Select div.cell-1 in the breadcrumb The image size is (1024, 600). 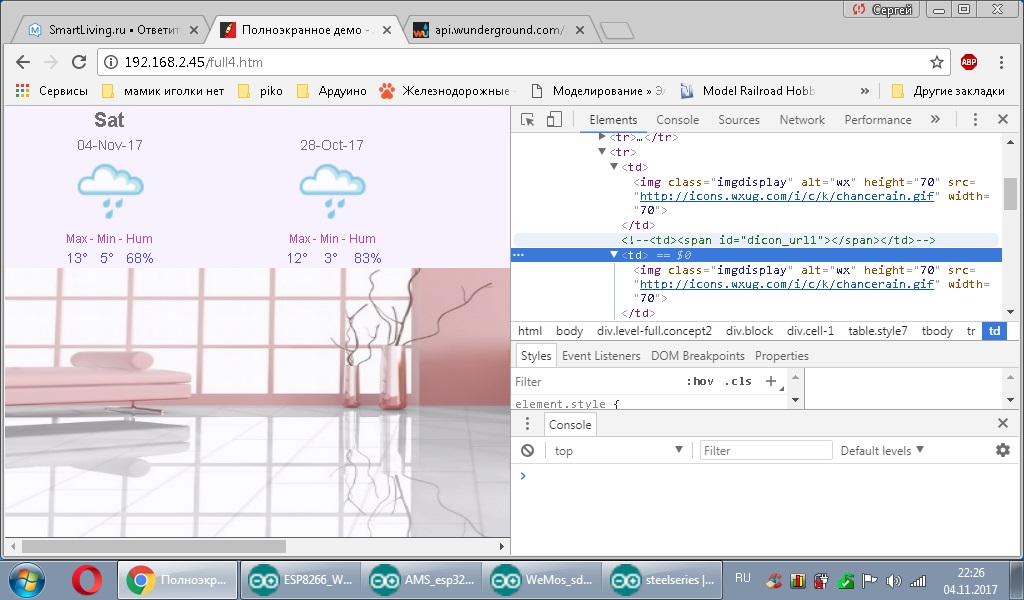point(810,331)
